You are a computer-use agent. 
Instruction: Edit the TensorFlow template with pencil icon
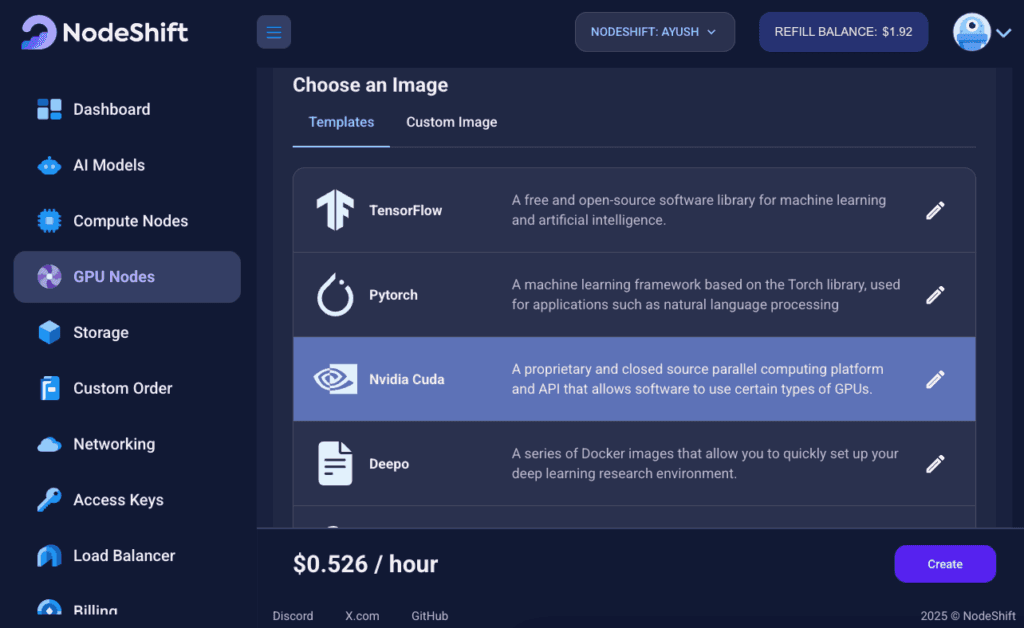pos(935,210)
